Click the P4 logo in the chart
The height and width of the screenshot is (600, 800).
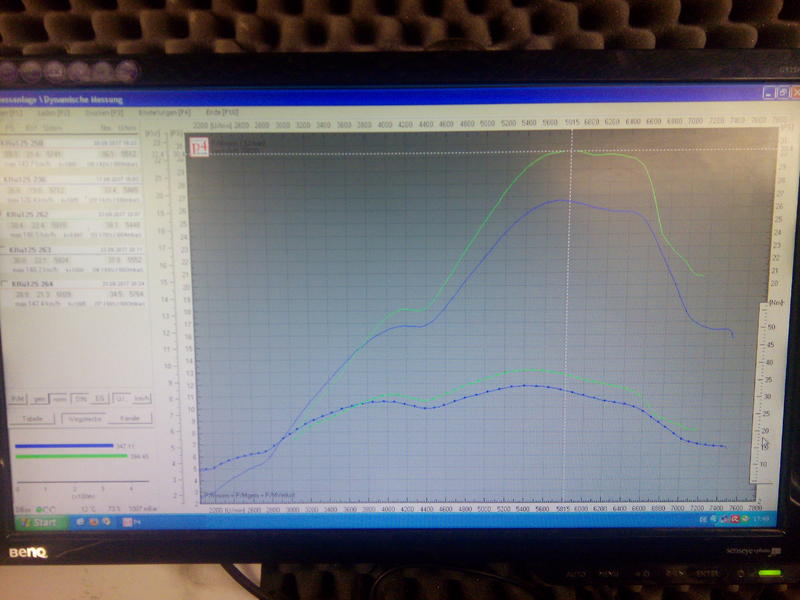[x=199, y=147]
